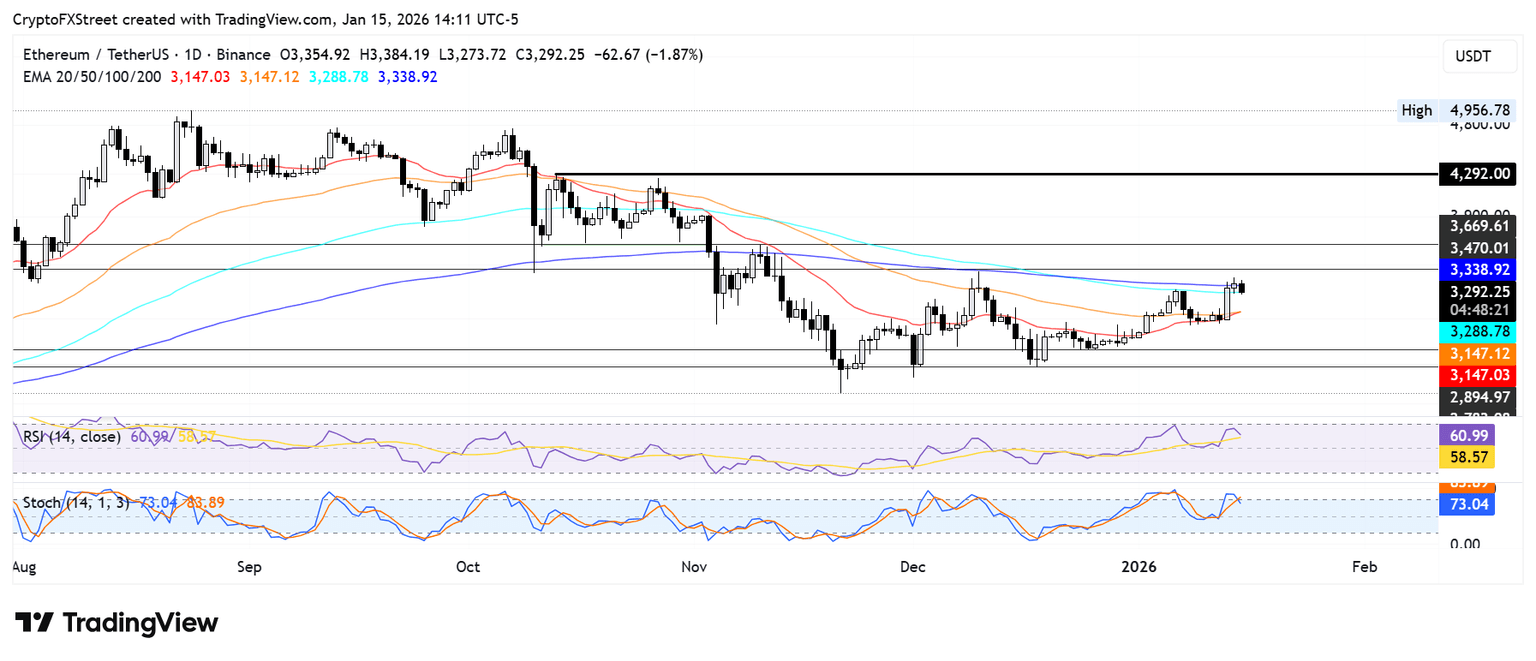Screen dimensions: 1536x661
Task: Select the RSI (14, close) indicator label
Action: 72,436
